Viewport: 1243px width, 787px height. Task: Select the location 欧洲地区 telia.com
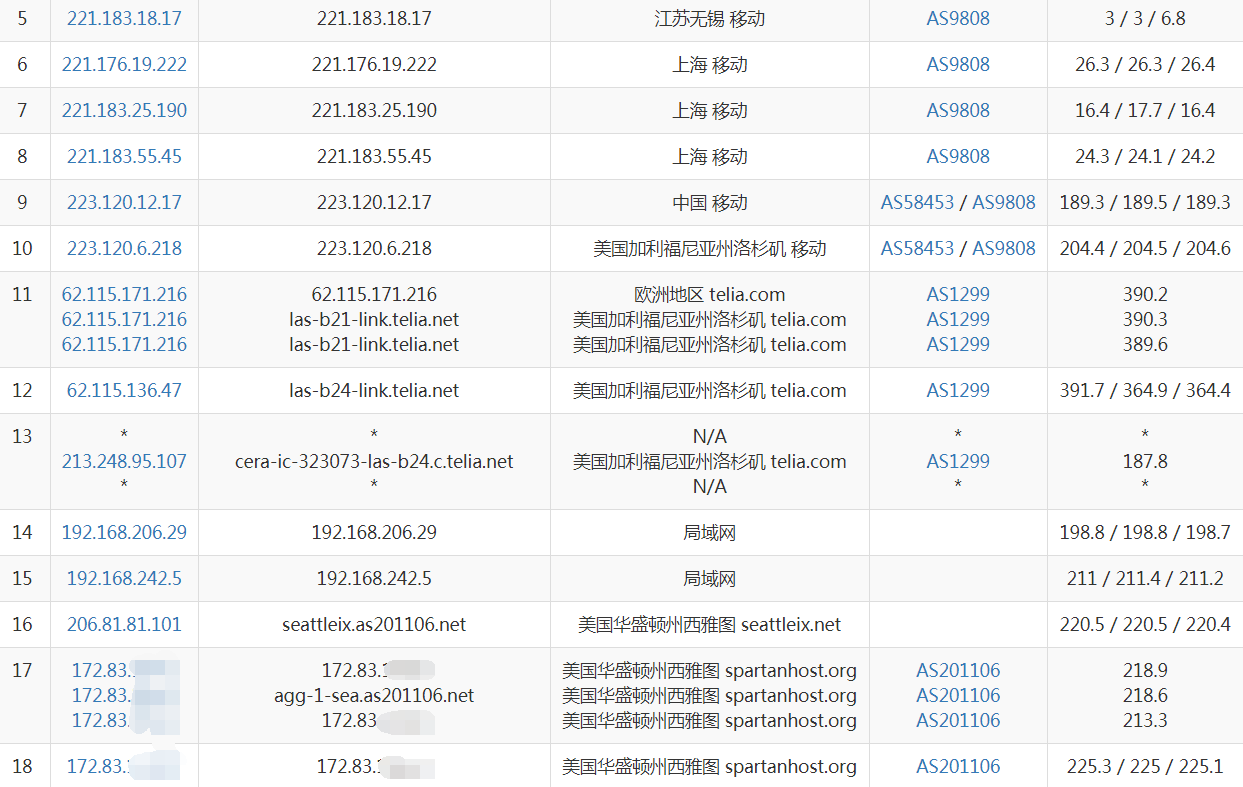point(709,295)
